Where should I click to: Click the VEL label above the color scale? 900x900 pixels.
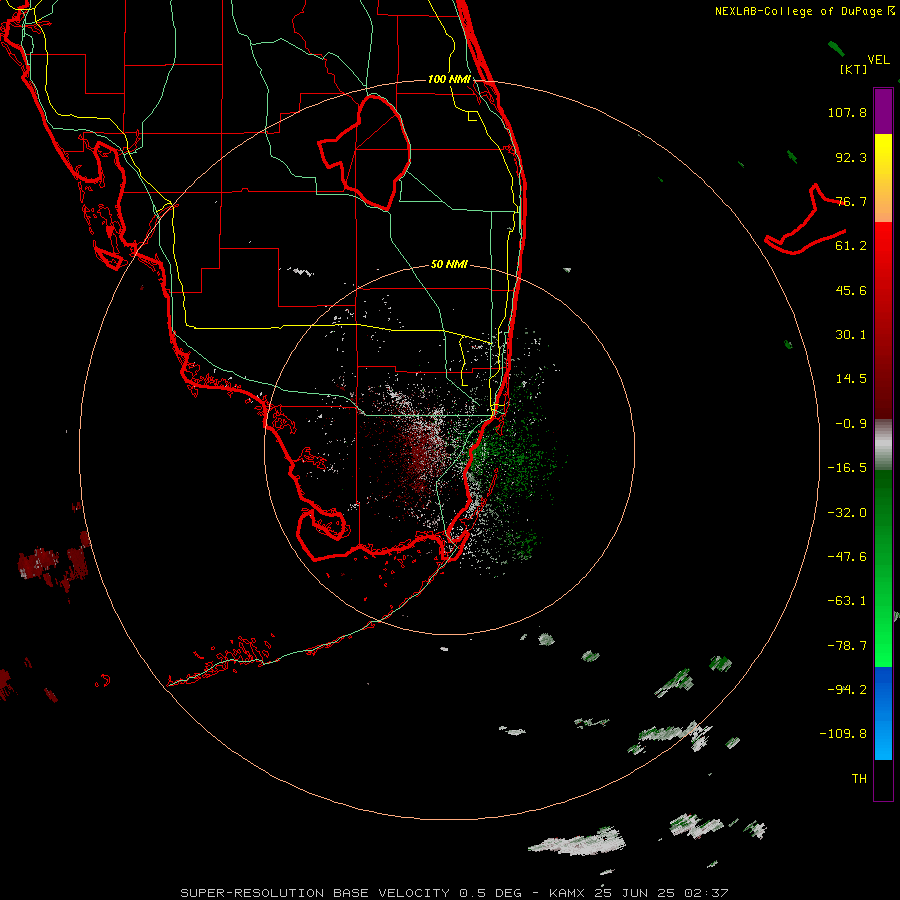(878, 60)
